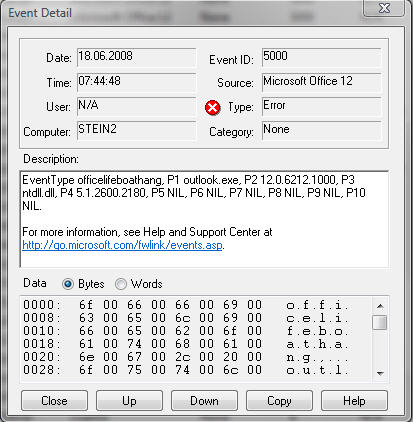
Task: Click the 'Event Detail' title text
Action: click(x=40, y=13)
